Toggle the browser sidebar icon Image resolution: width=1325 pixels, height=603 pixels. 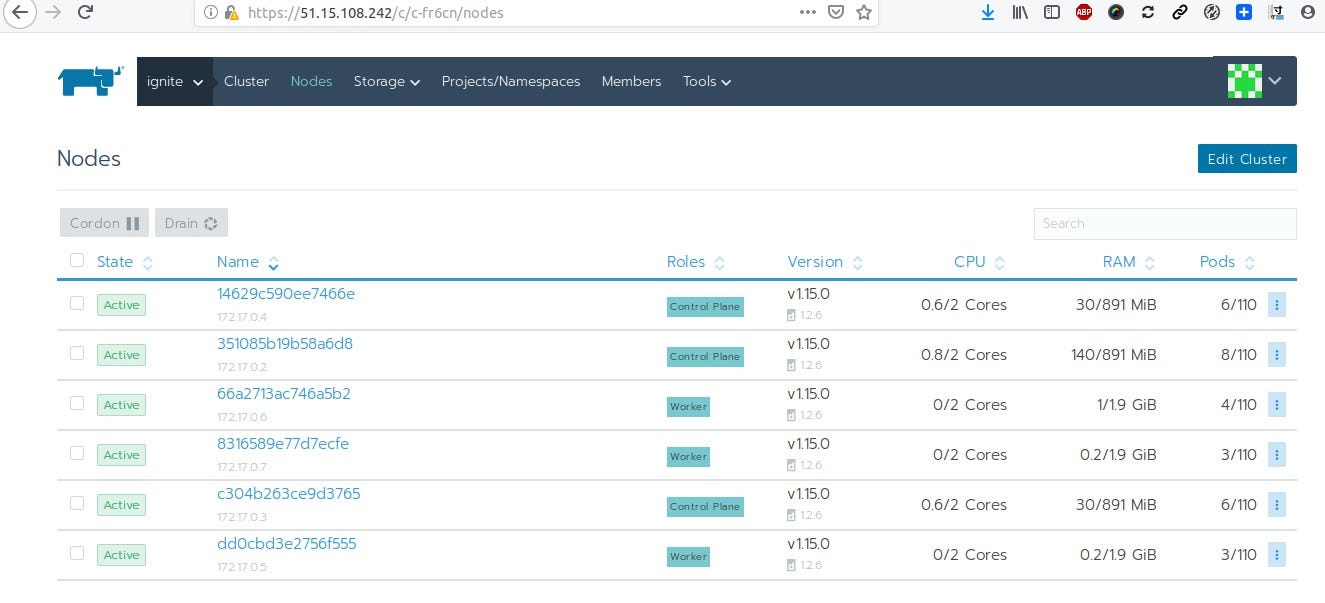point(1051,13)
